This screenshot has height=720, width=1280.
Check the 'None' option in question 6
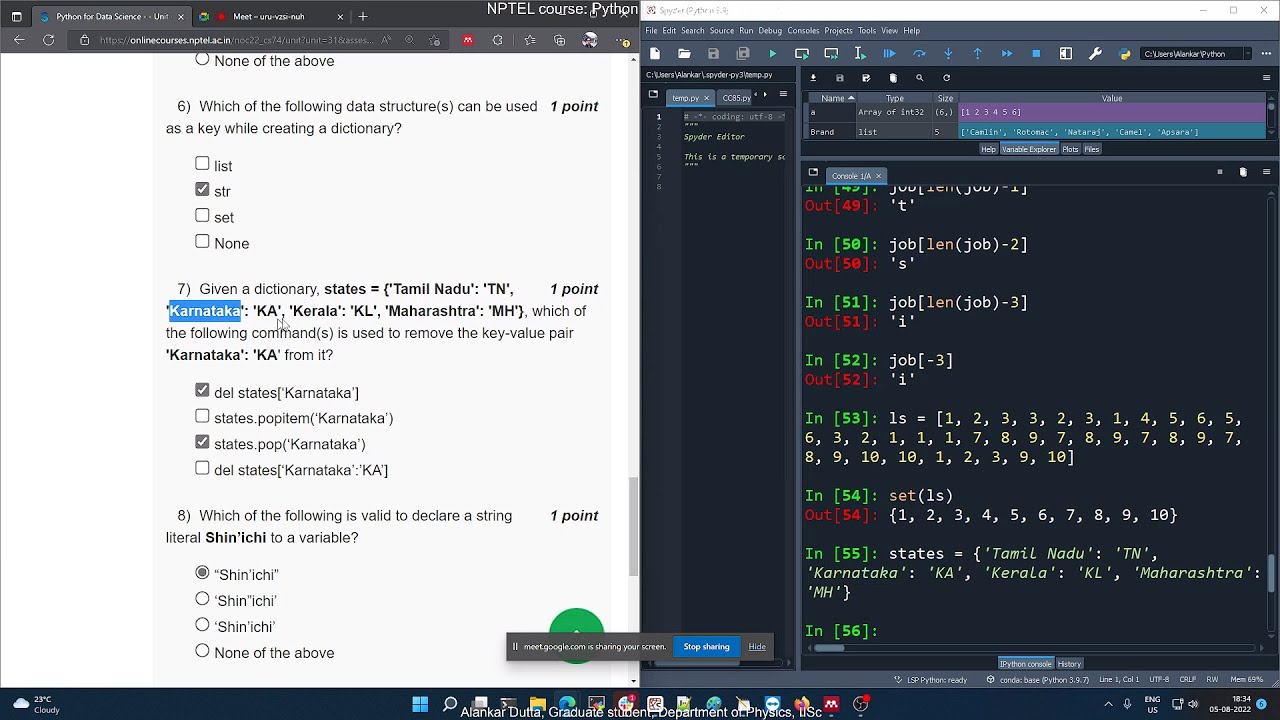(x=202, y=241)
